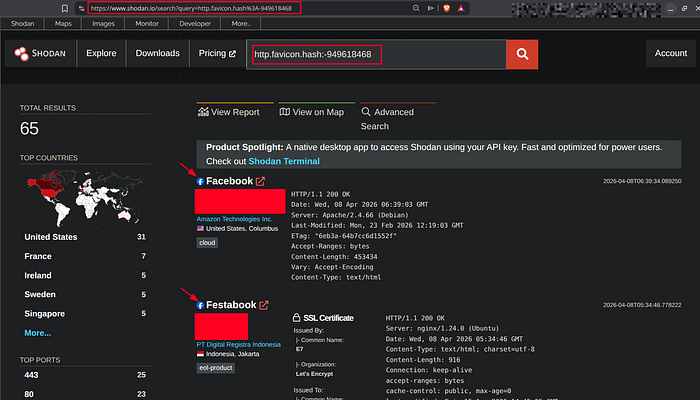Viewport: 700px width, 400px height.
Task: Click the play-style icon in address bar
Action: [x=430, y=8]
